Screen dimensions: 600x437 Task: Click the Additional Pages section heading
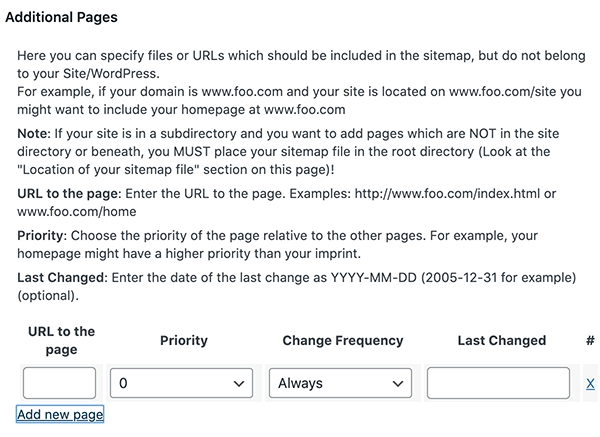(61, 17)
